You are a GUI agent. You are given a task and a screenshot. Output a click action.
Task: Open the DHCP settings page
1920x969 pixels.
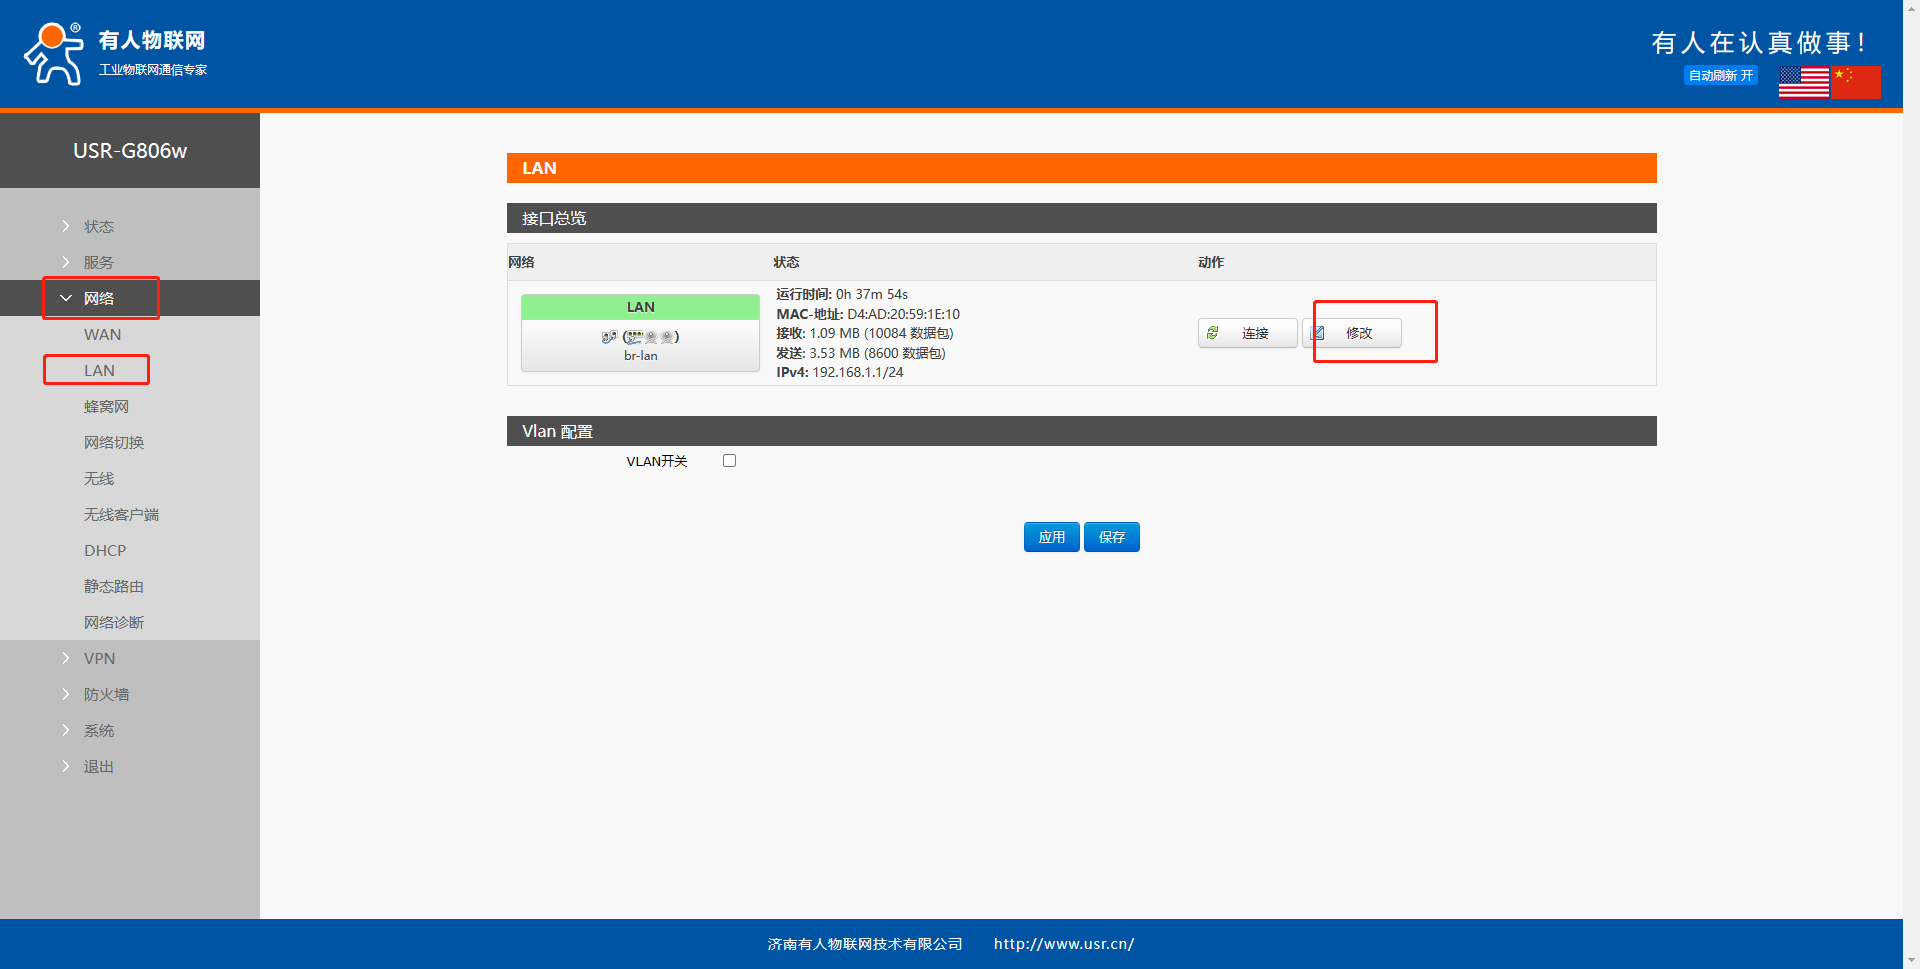click(105, 551)
